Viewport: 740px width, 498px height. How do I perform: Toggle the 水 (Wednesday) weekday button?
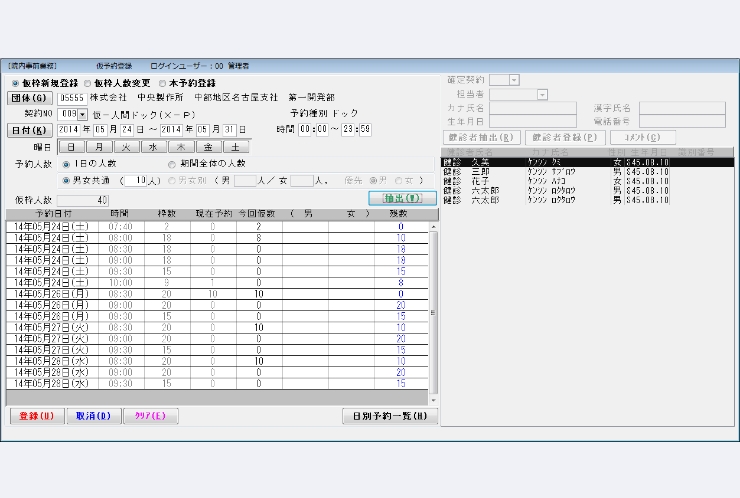(x=153, y=147)
